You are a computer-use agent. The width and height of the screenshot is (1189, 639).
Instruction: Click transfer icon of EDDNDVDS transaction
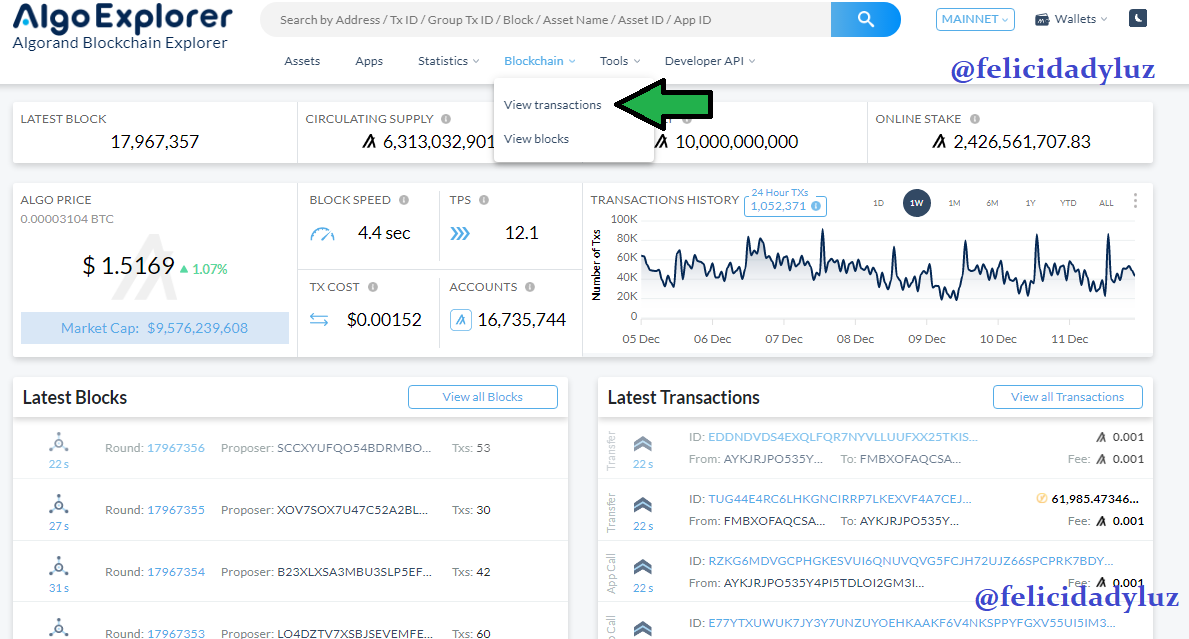click(642, 443)
